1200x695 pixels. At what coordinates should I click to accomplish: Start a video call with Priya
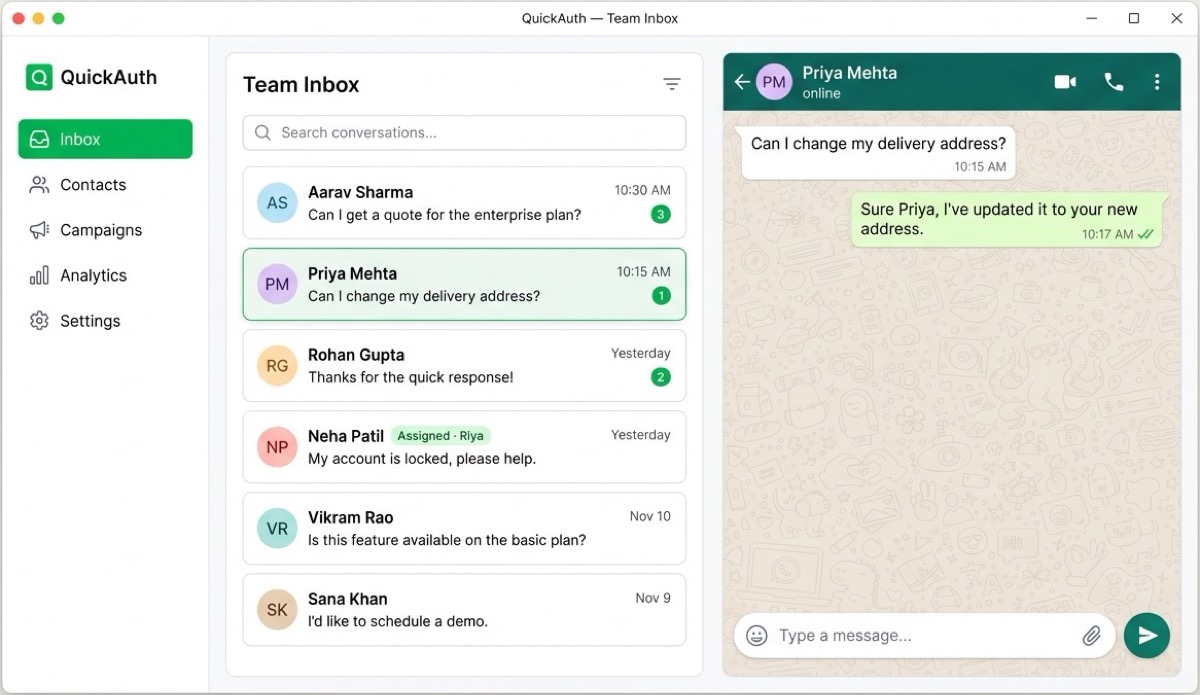1065,82
